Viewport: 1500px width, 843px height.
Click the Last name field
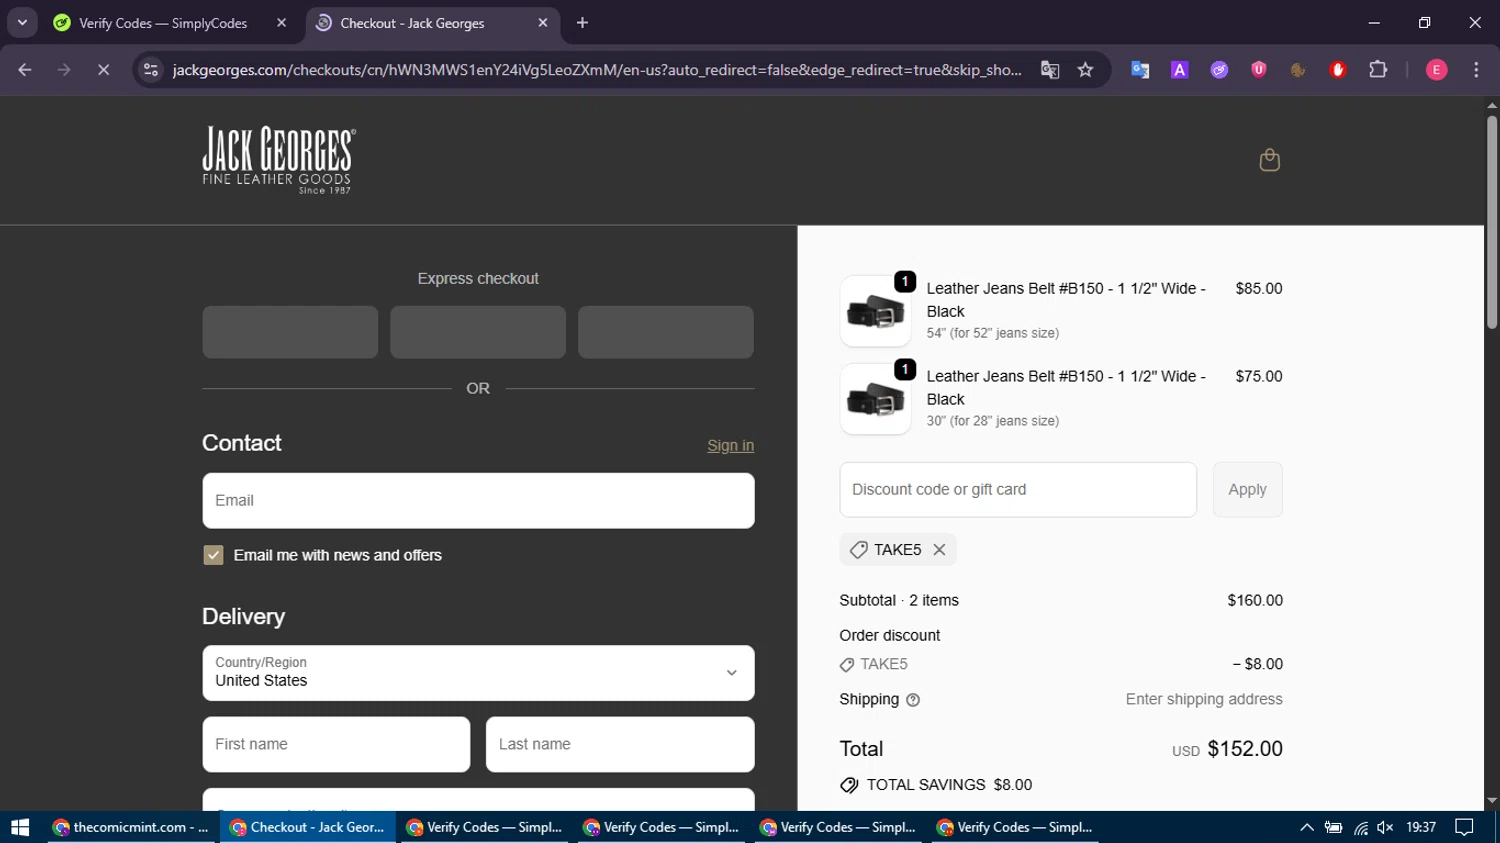(620, 744)
